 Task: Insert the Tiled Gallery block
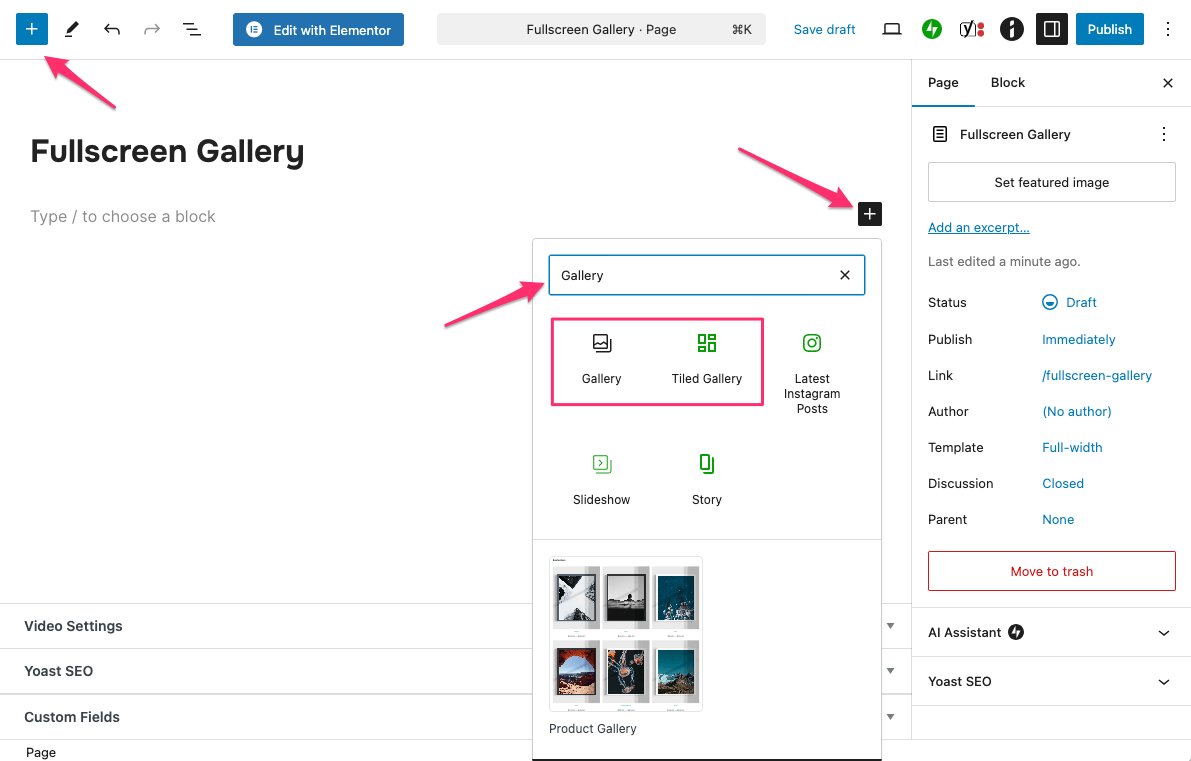click(x=706, y=360)
